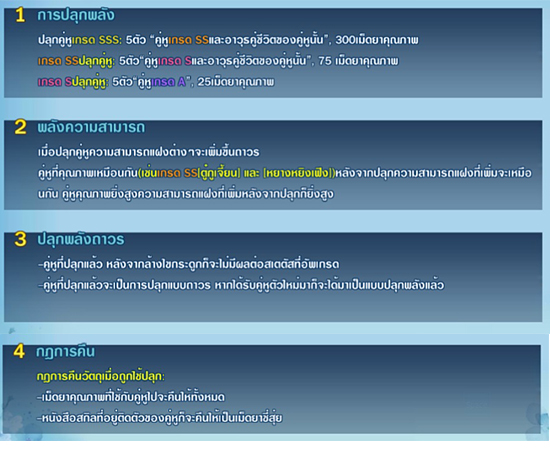Click the yellow number 4 section marker
Screen dimensions: 550x450
click(19, 351)
